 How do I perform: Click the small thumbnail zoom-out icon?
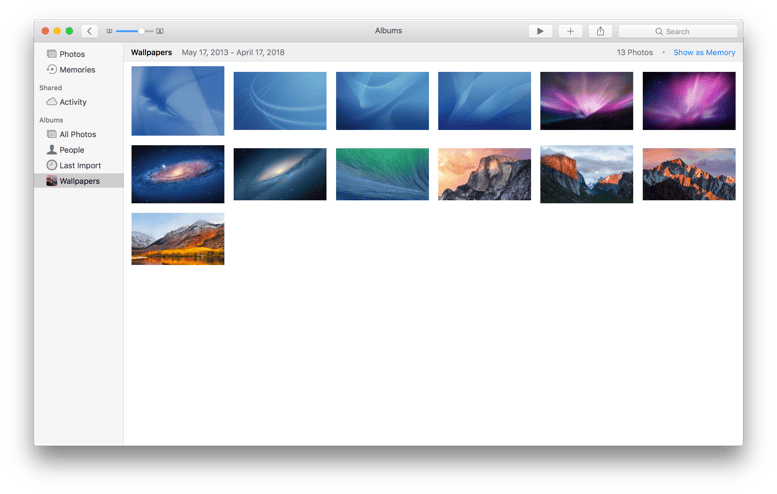pyautogui.click(x=110, y=31)
